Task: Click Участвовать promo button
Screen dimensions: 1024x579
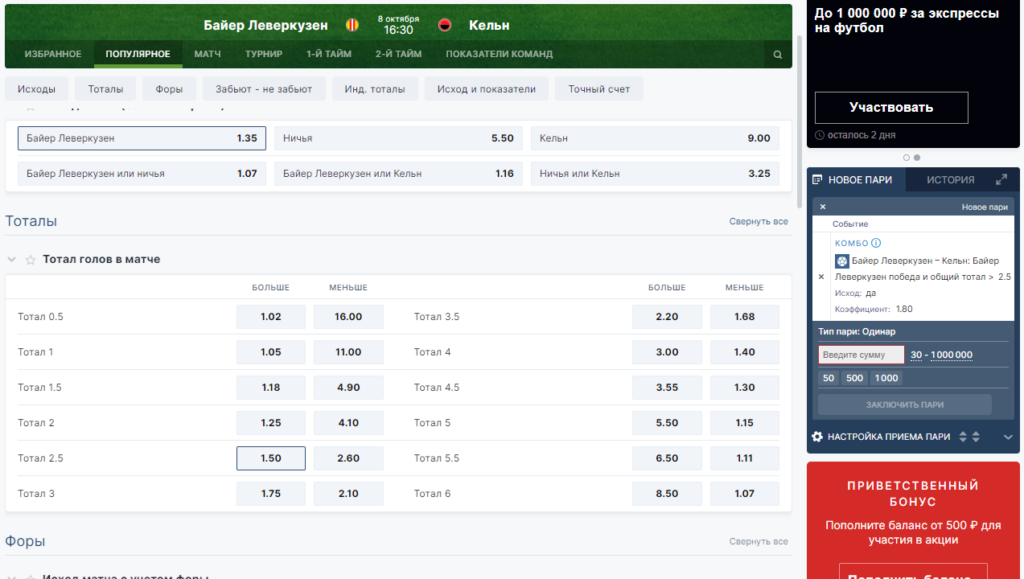Action: pos(891,108)
